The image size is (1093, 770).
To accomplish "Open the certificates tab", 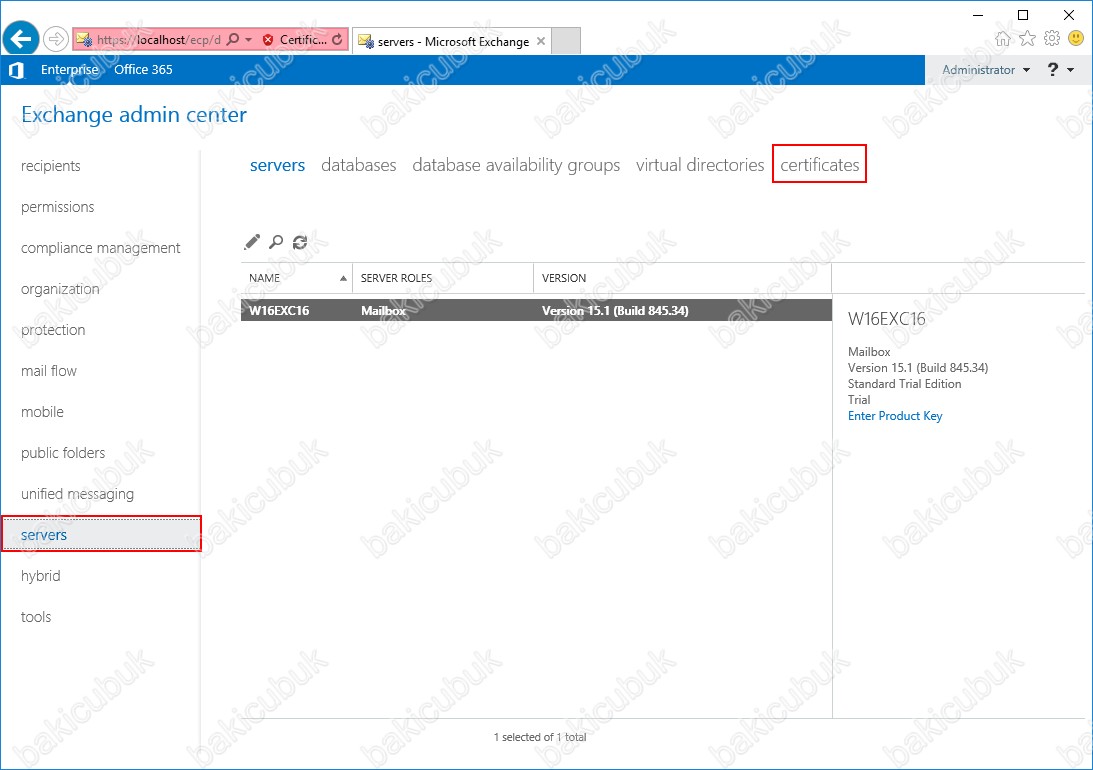I will click(820, 165).
